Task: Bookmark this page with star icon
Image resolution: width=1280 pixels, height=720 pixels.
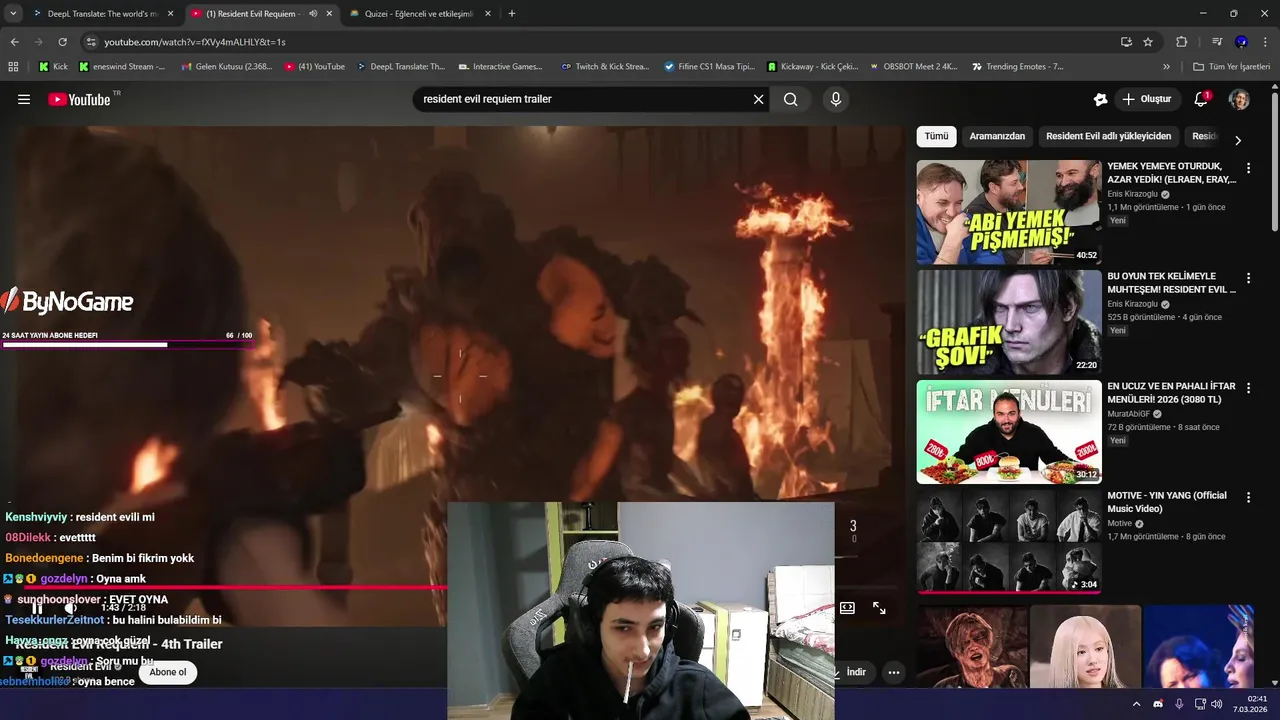Action: (x=1148, y=42)
